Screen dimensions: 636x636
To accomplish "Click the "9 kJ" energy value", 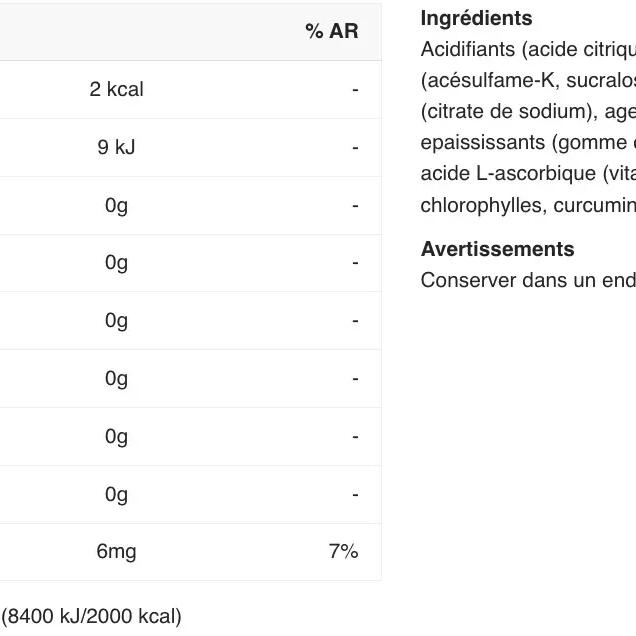I will tap(116, 148).
